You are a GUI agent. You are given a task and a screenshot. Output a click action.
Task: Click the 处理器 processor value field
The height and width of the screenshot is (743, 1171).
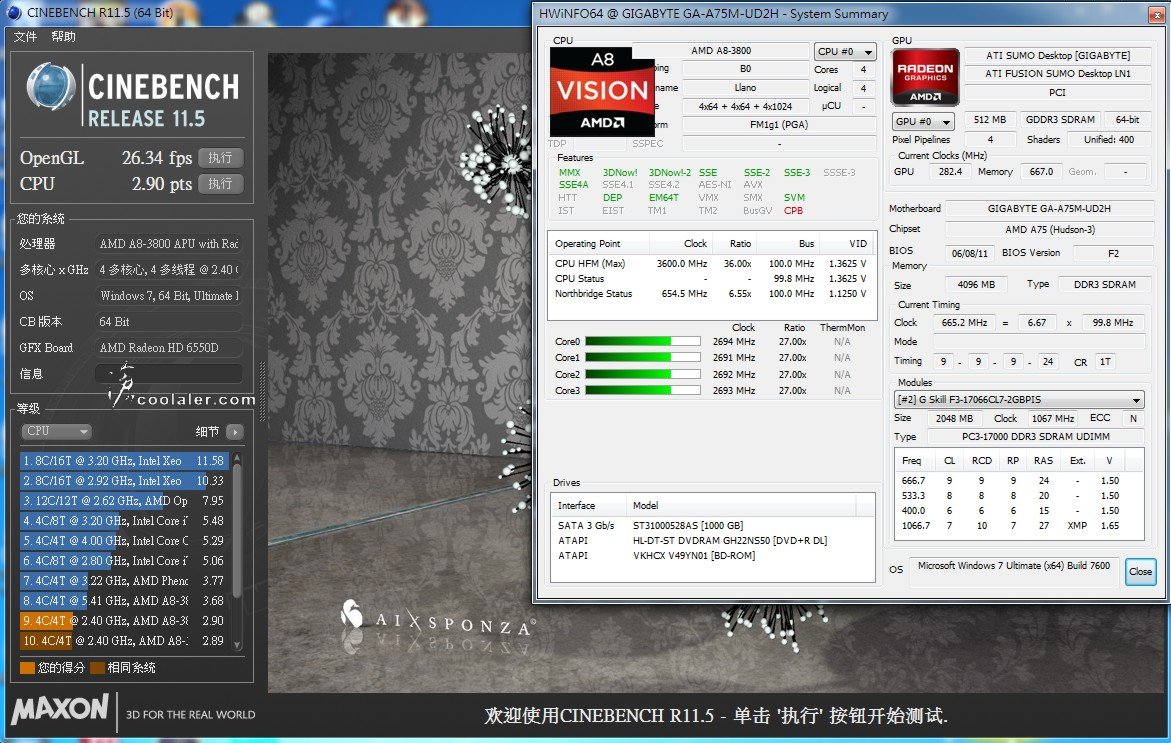point(169,243)
